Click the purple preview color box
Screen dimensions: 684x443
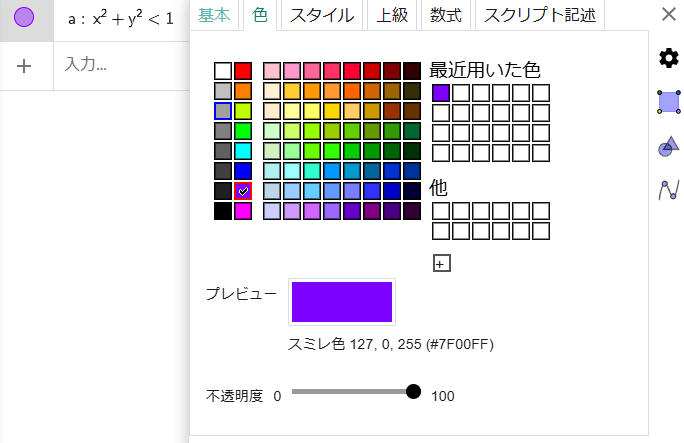tap(342, 302)
